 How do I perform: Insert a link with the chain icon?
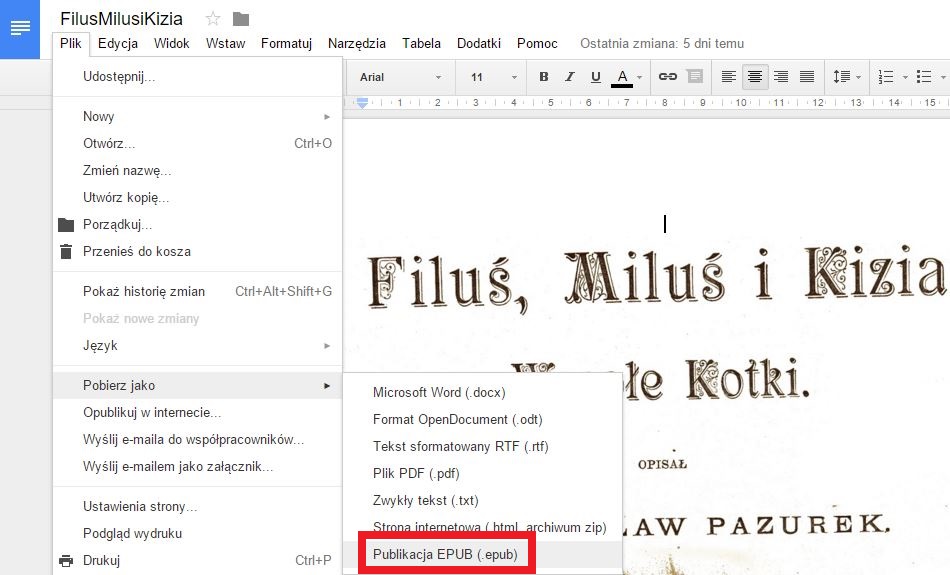coord(668,76)
